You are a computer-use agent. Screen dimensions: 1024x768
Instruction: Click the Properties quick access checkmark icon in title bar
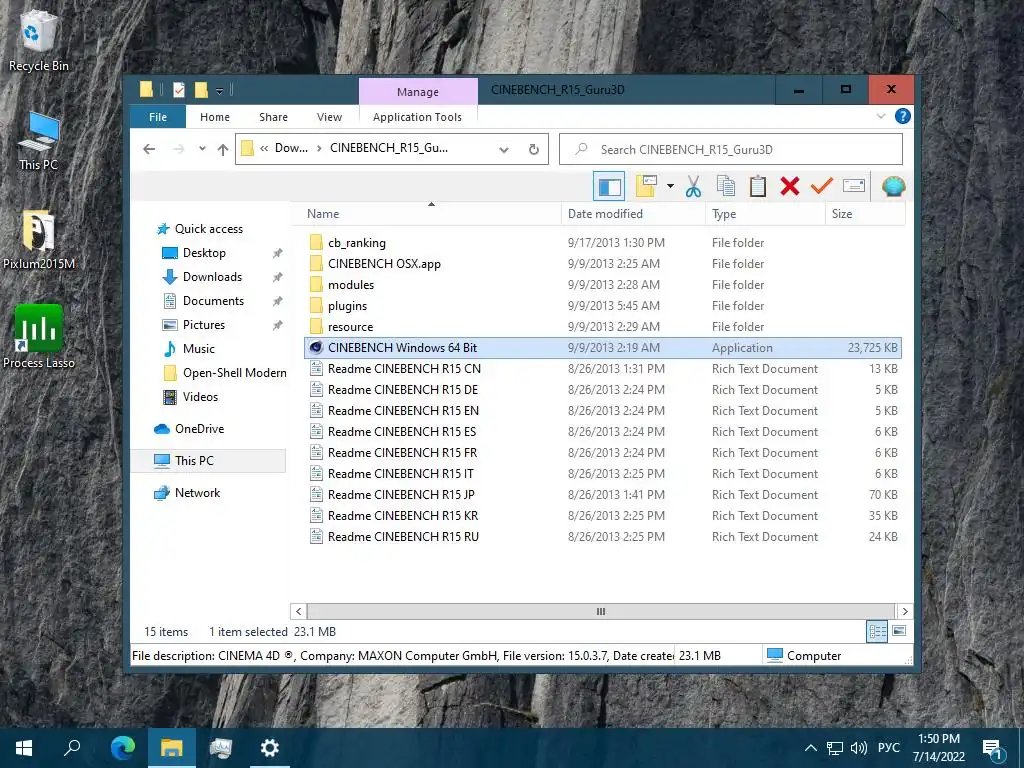(178, 90)
